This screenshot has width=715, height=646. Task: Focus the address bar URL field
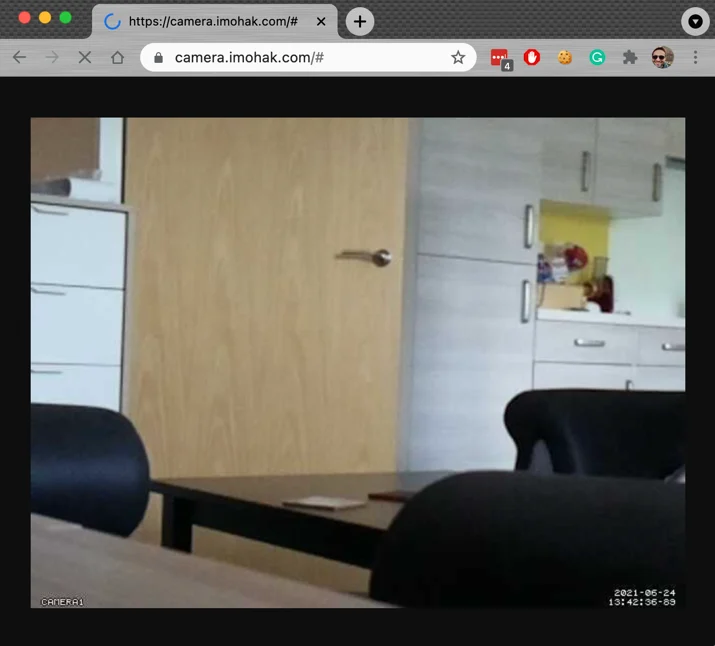308,57
